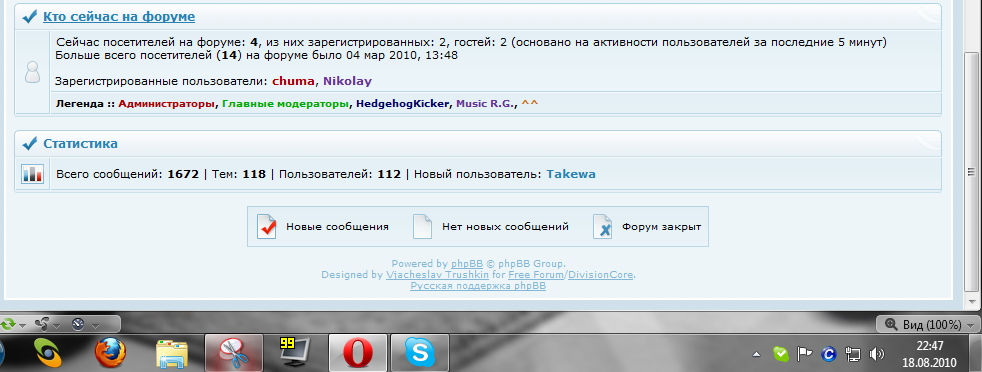Open 'Кто сейчас на форуме' heading link
The height and width of the screenshot is (372, 982).
pyautogui.click(x=119, y=17)
